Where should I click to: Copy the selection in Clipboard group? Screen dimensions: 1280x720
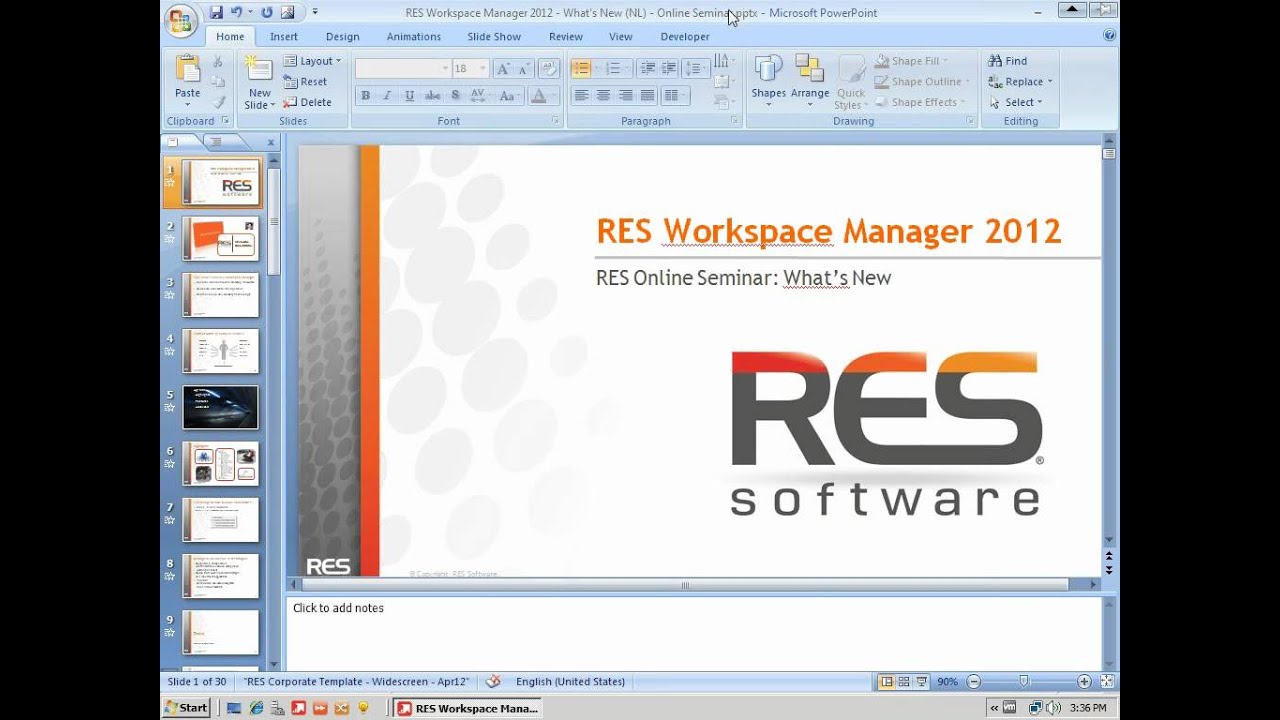point(218,82)
